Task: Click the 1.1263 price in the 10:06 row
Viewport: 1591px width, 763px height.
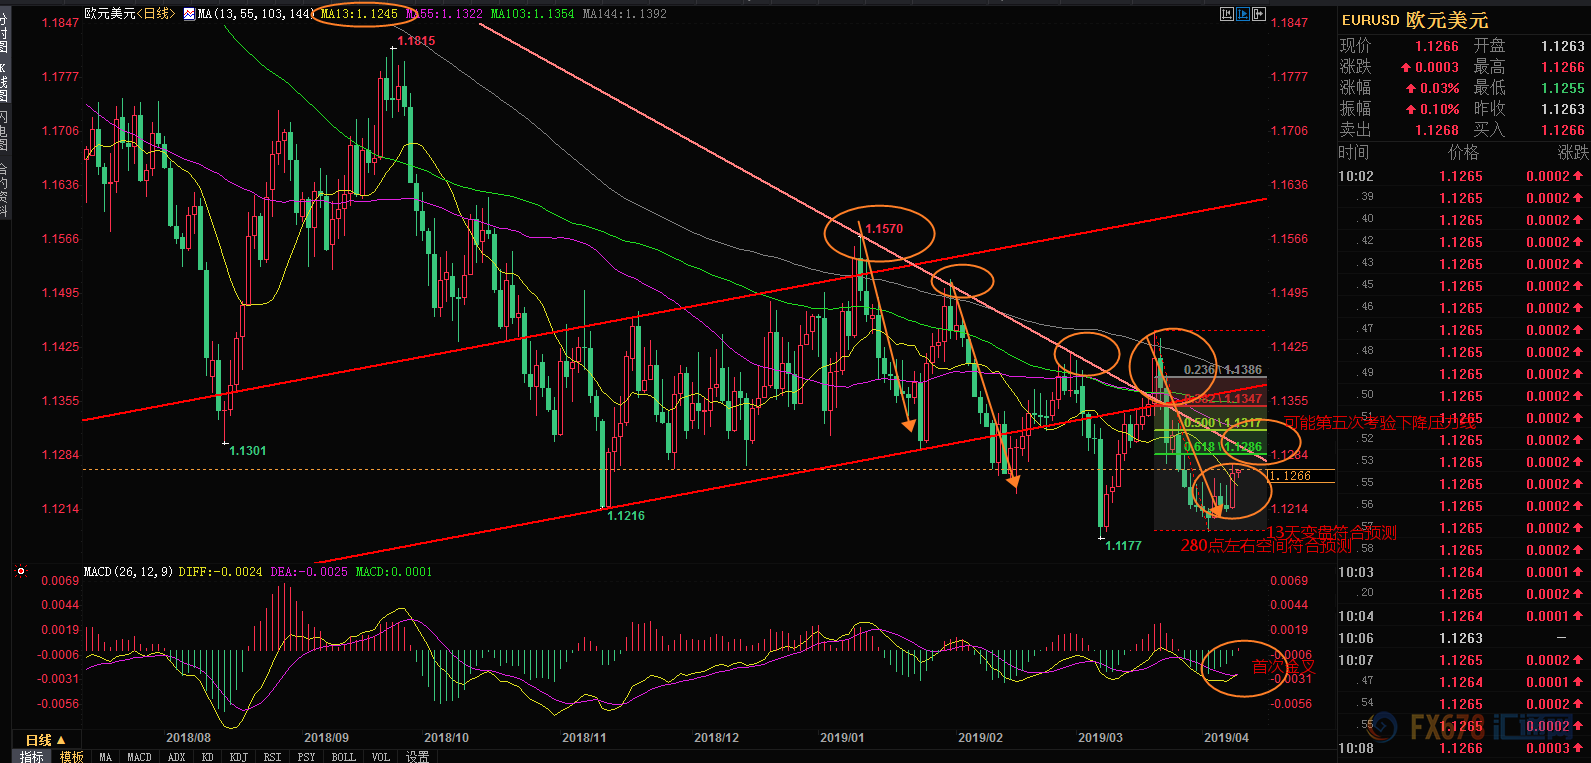Action: 1461,638
